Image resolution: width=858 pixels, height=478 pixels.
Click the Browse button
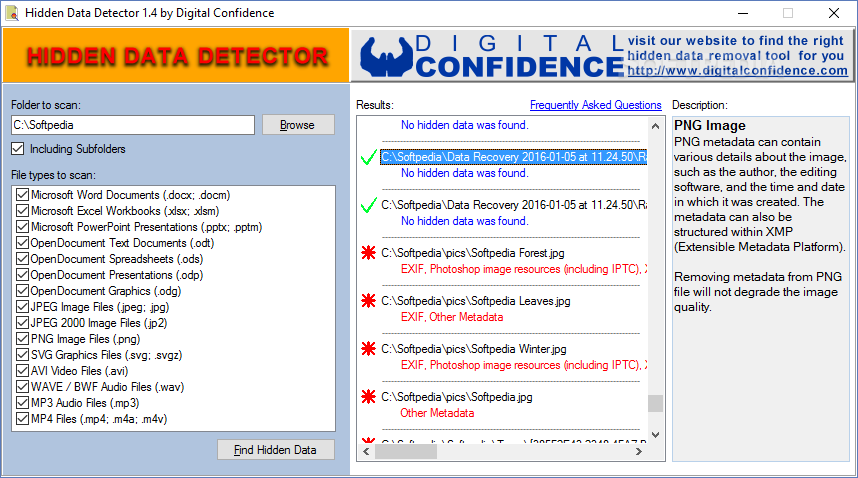(x=298, y=125)
